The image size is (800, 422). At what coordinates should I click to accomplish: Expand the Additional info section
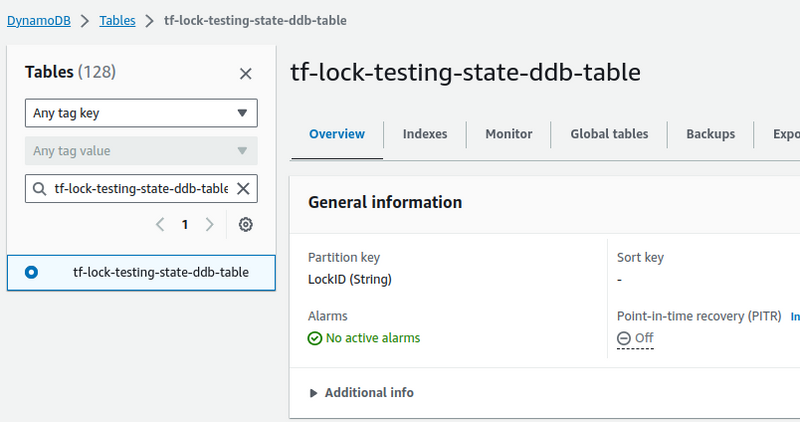361,393
